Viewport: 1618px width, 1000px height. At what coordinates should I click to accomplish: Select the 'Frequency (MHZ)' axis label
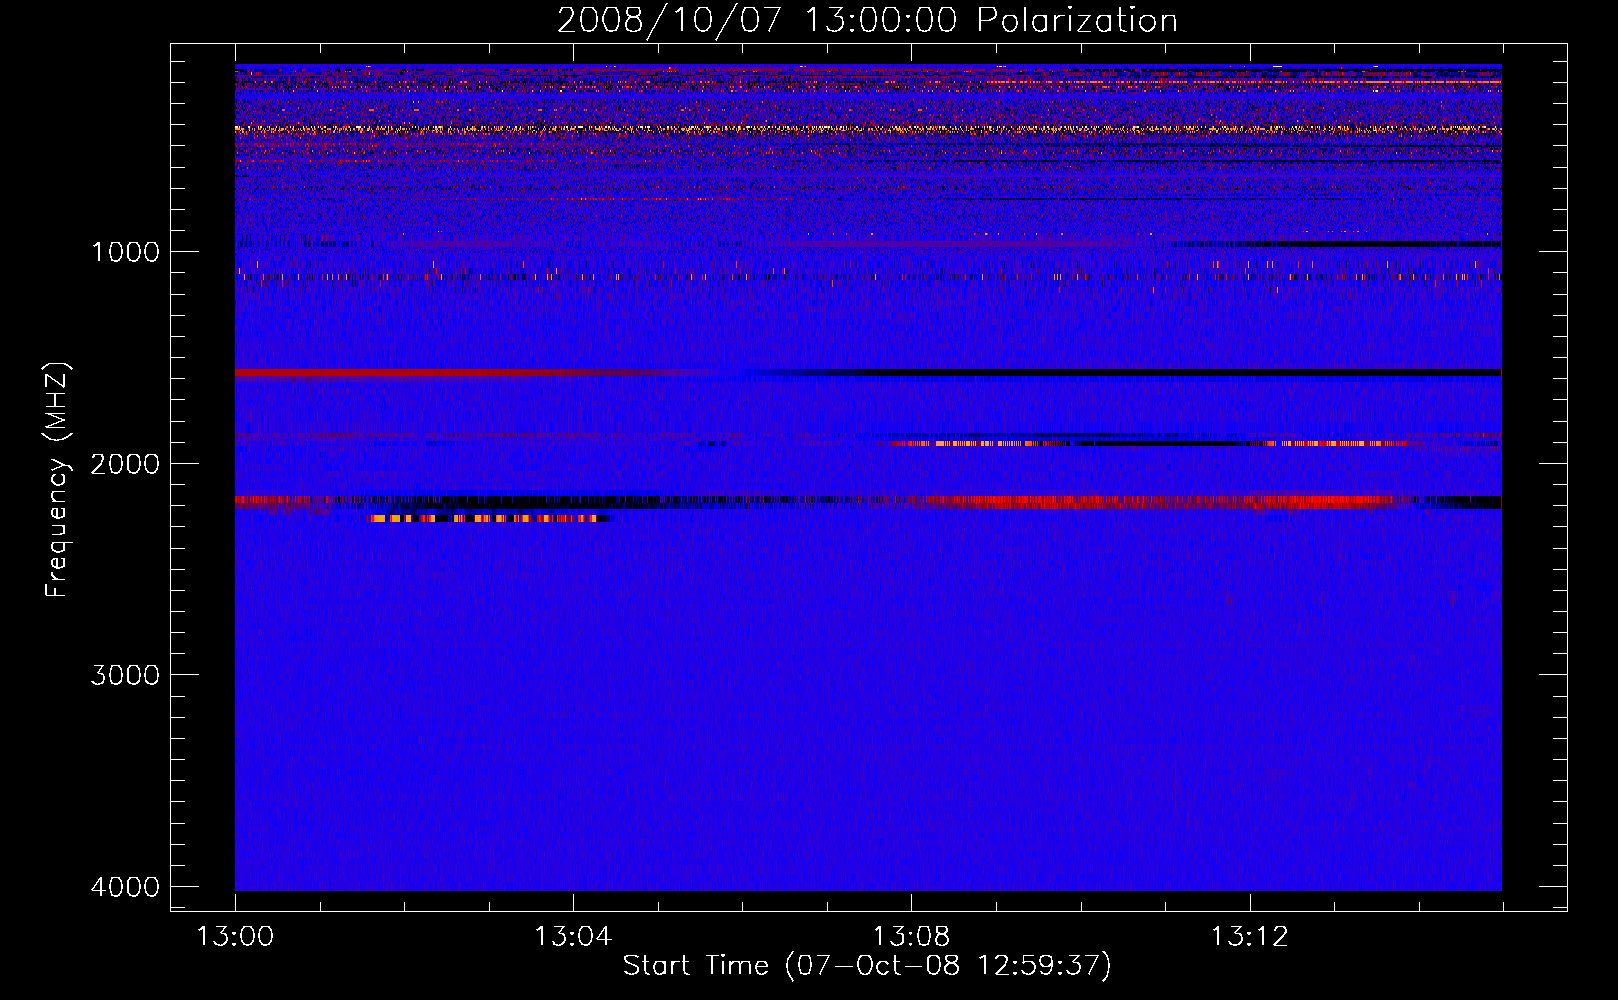(x=58, y=480)
